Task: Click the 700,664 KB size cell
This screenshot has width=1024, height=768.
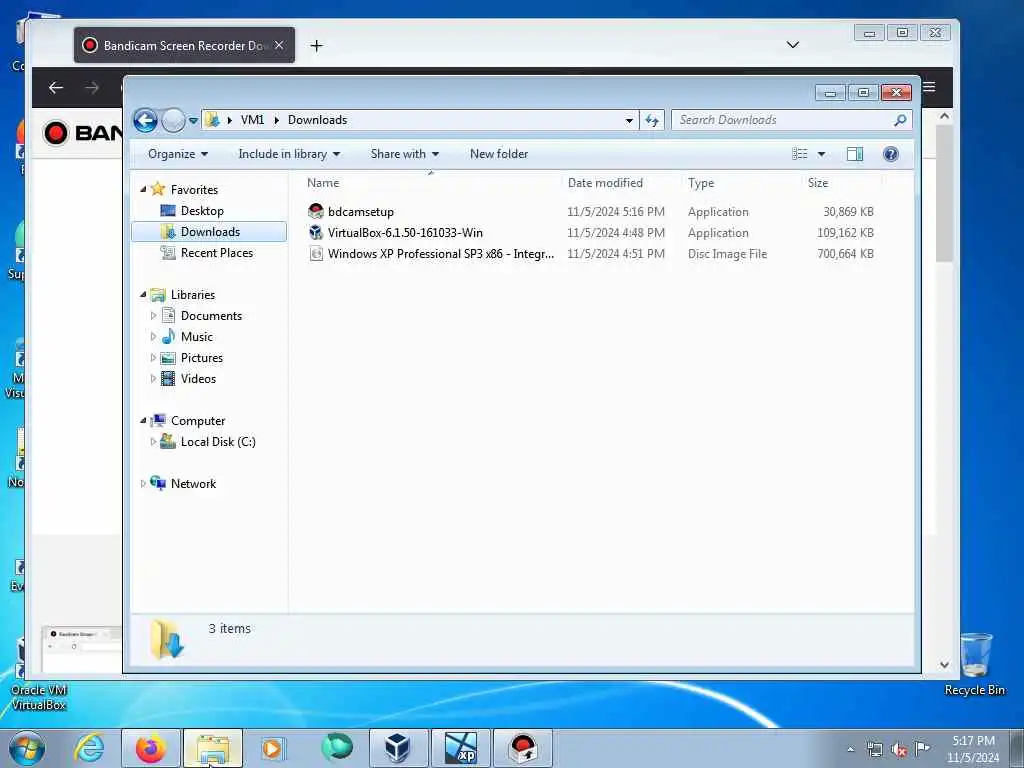Action: (845, 253)
